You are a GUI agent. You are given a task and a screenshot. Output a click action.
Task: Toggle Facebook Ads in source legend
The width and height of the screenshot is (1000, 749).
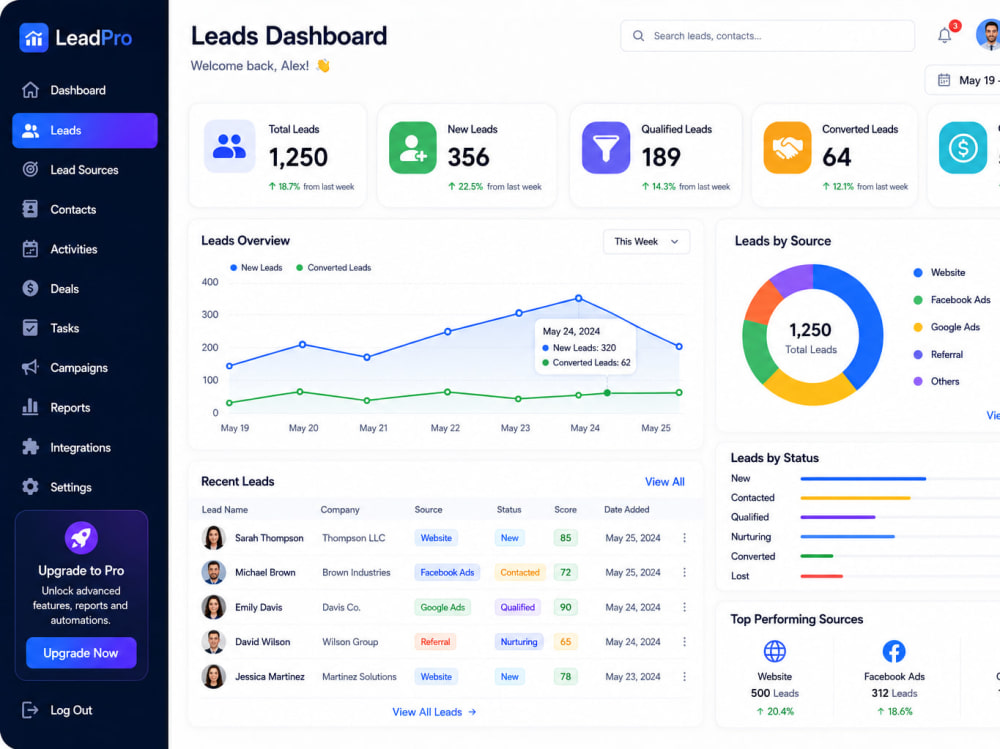[x=952, y=300]
